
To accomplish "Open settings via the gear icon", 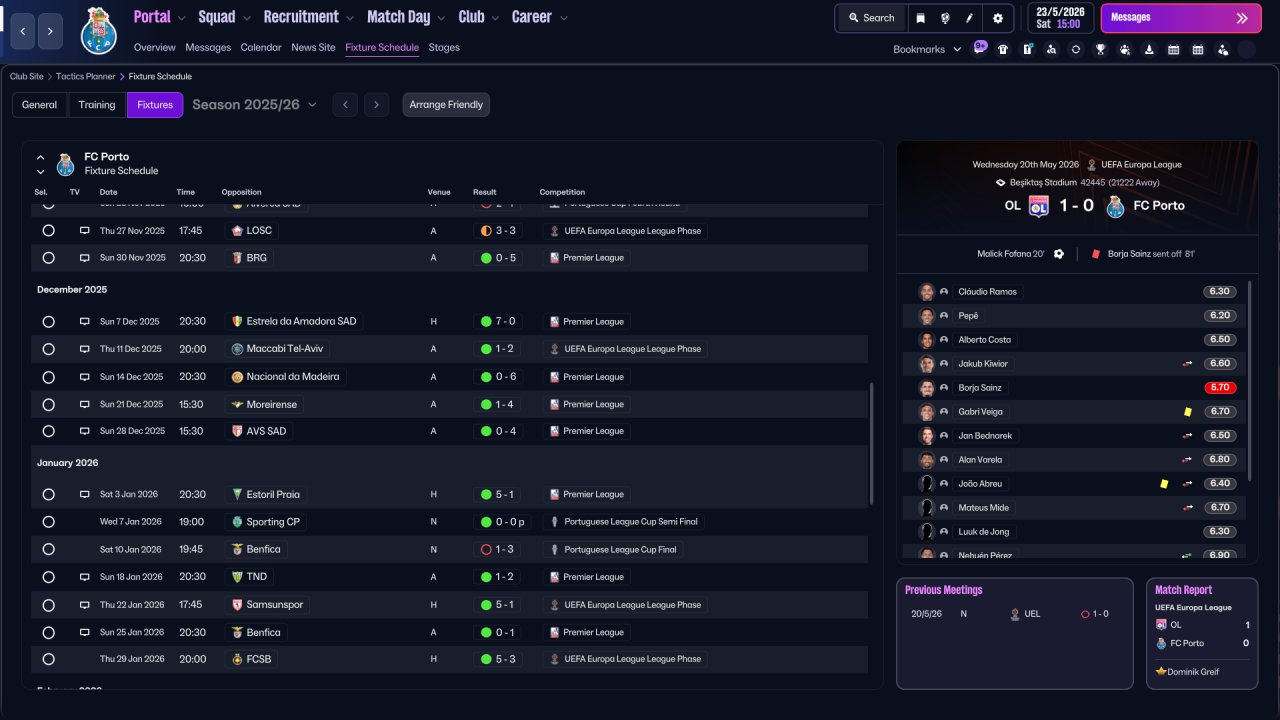I will 997,18.
